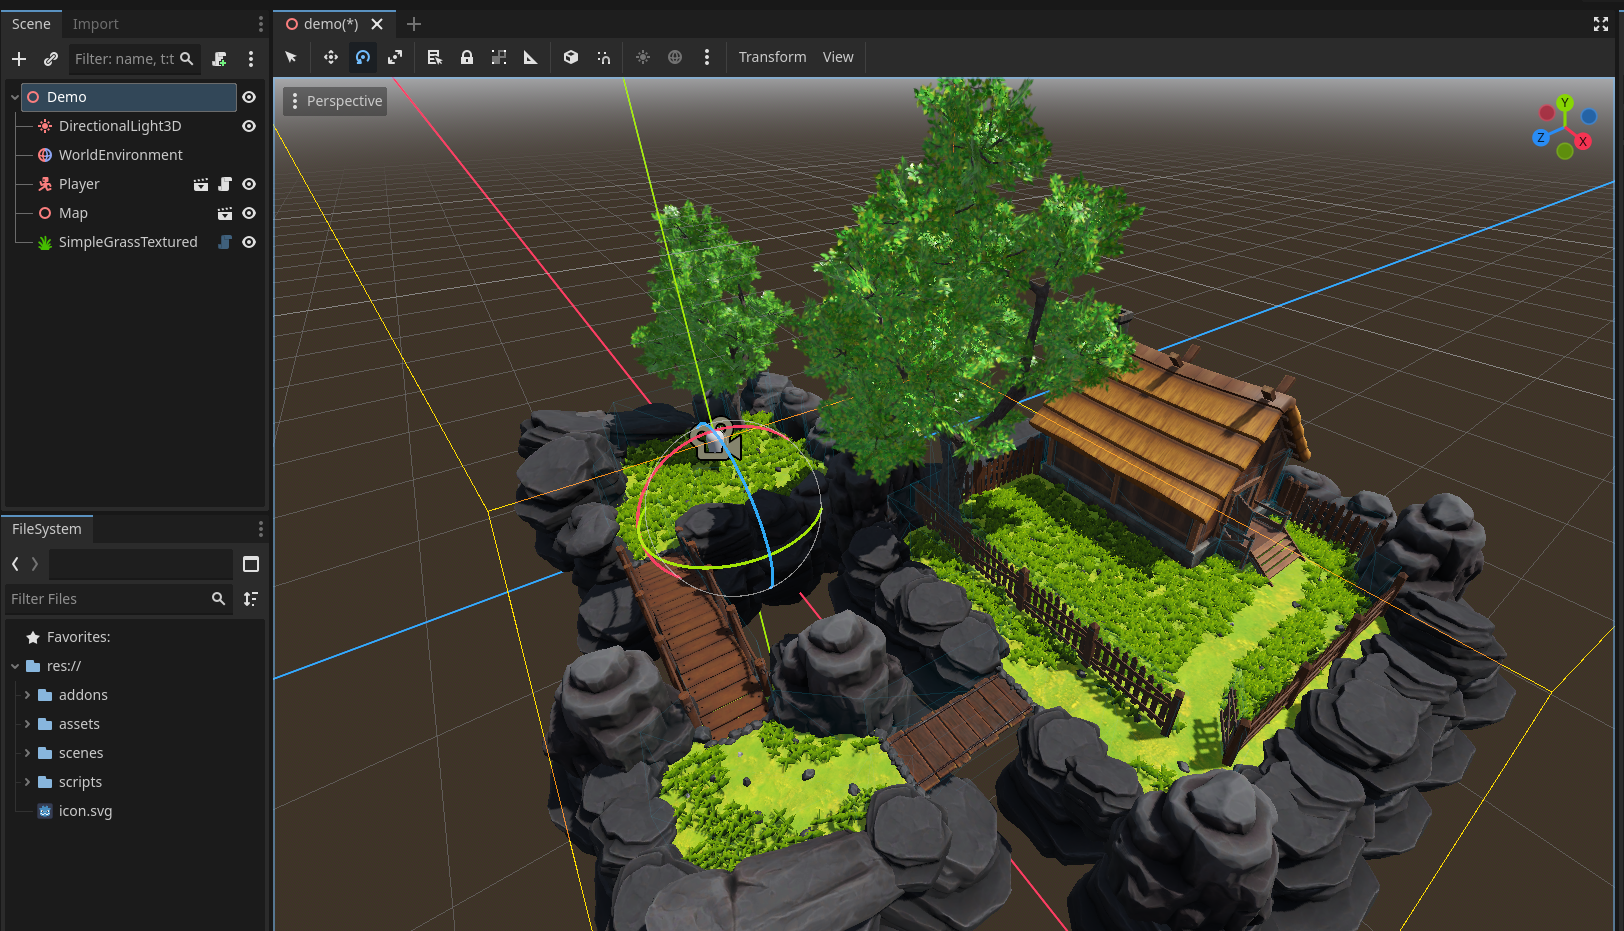The width and height of the screenshot is (1624, 931).
Task: Click the Filter Files search field
Action: pos(108,599)
